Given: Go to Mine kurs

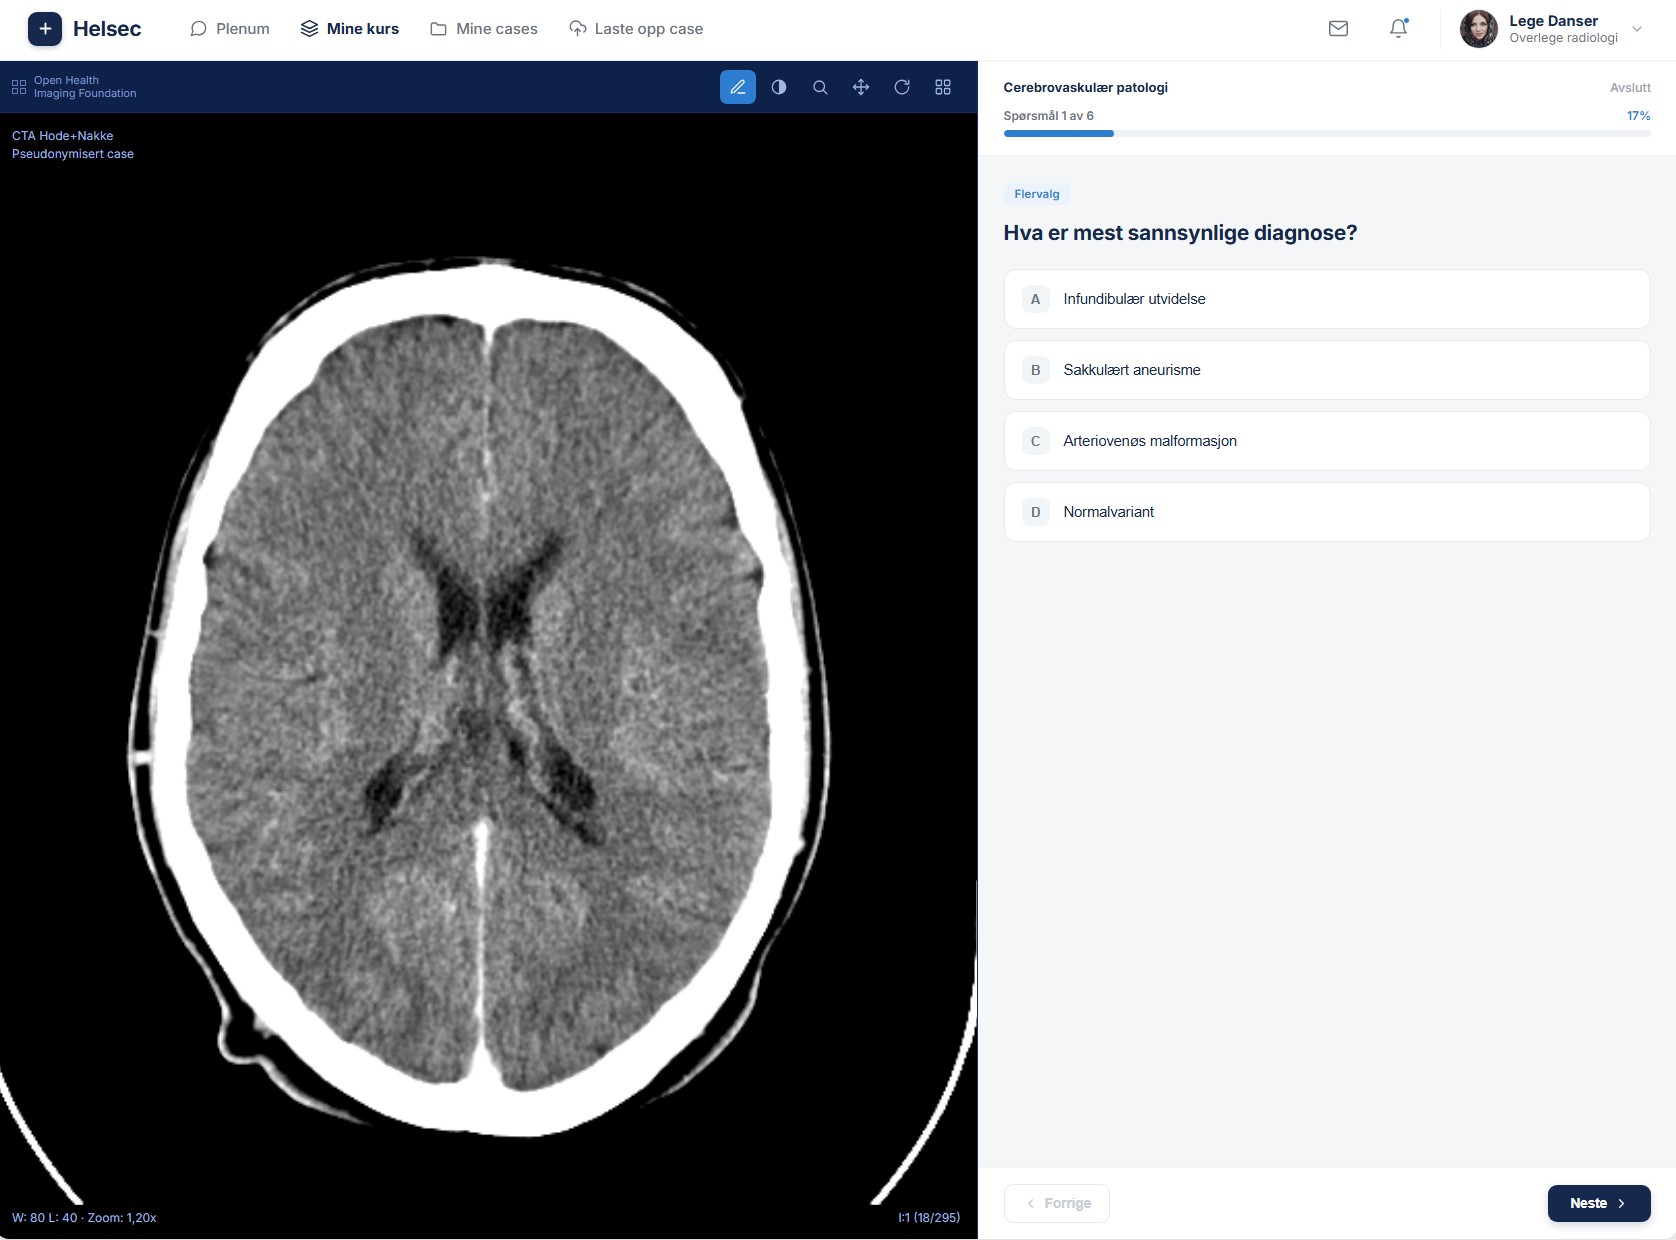Looking at the screenshot, I should pyautogui.click(x=350, y=29).
